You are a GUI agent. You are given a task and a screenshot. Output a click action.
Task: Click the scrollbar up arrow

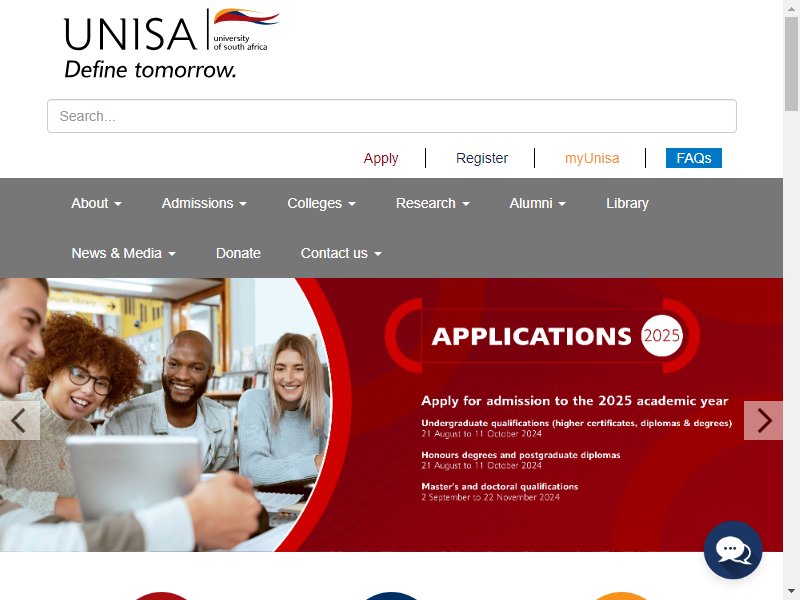click(791, 8)
